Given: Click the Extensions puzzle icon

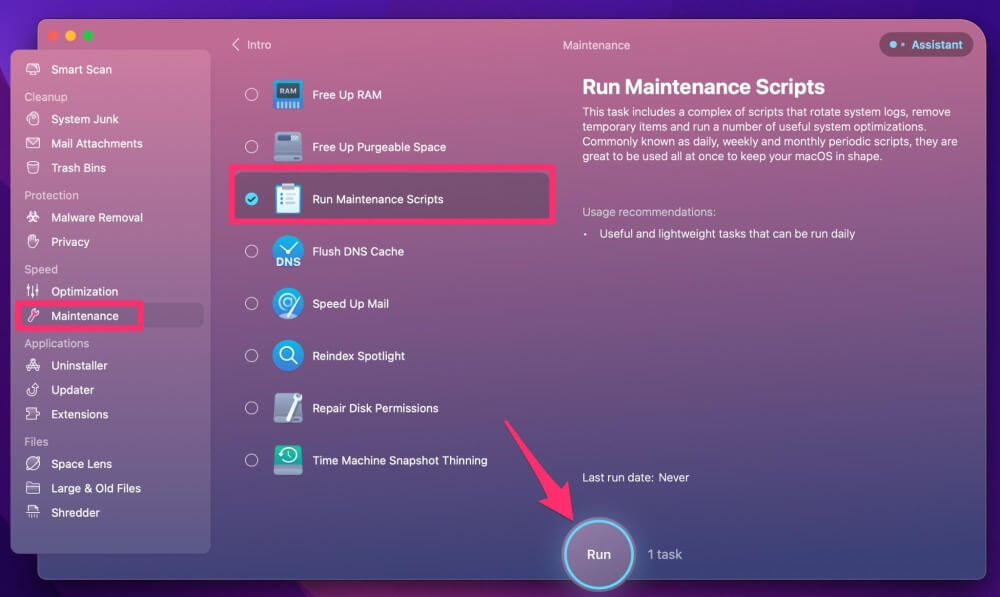Looking at the screenshot, I should tap(33, 413).
